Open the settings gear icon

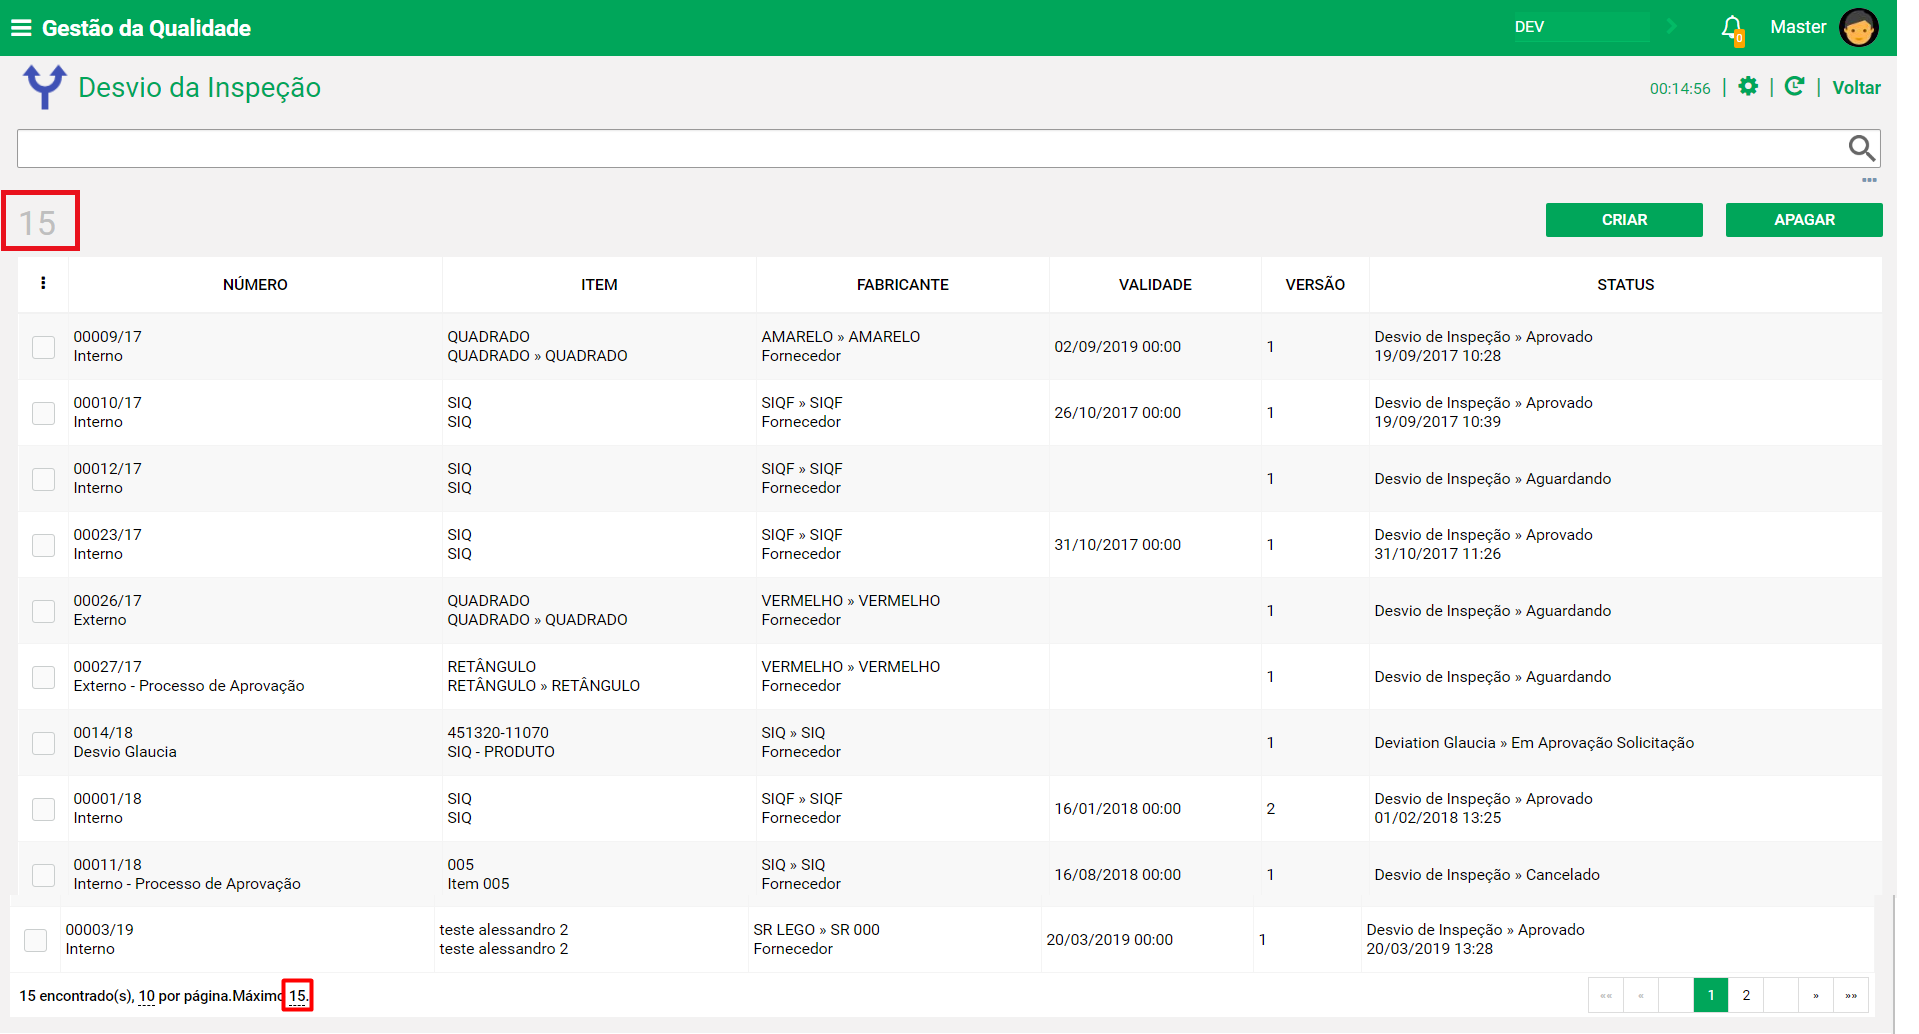(x=1748, y=87)
